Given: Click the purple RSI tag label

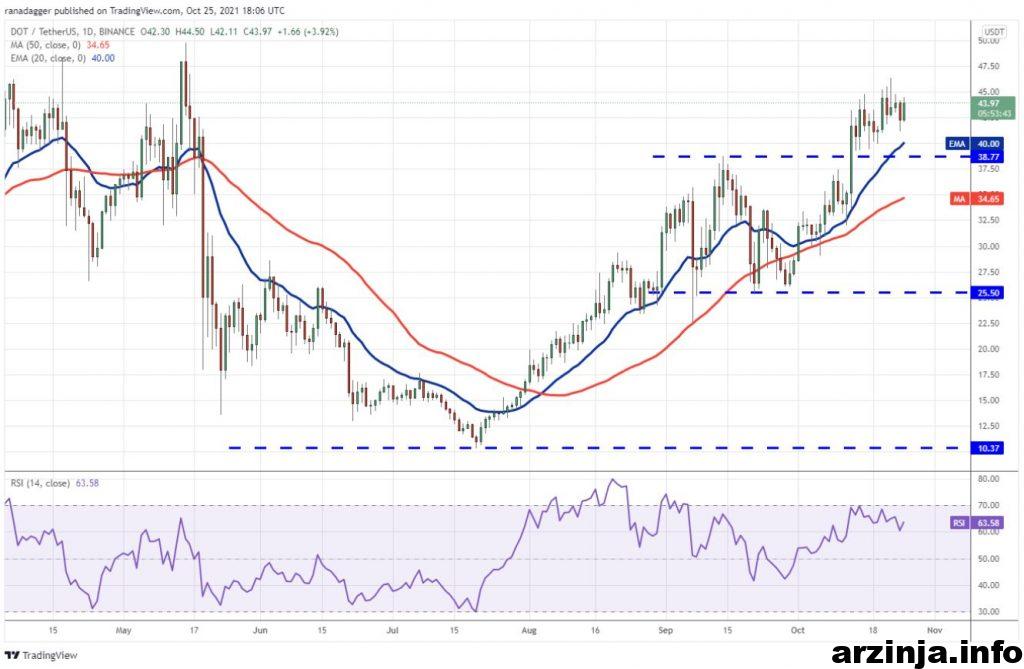Looking at the screenshot, I should tap(955, 523).
